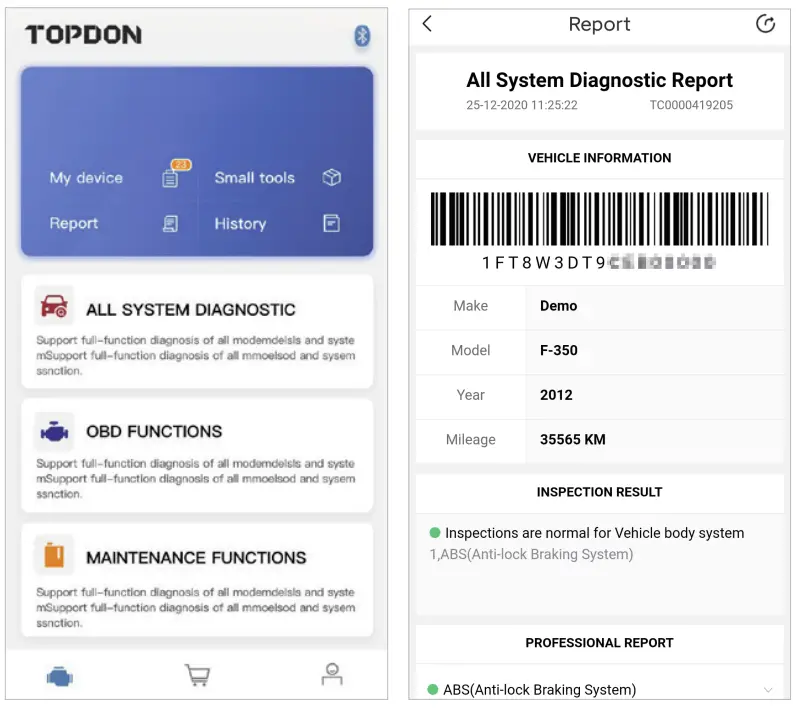Tap the Bluetooth connection icon

[x=362, y=36]
